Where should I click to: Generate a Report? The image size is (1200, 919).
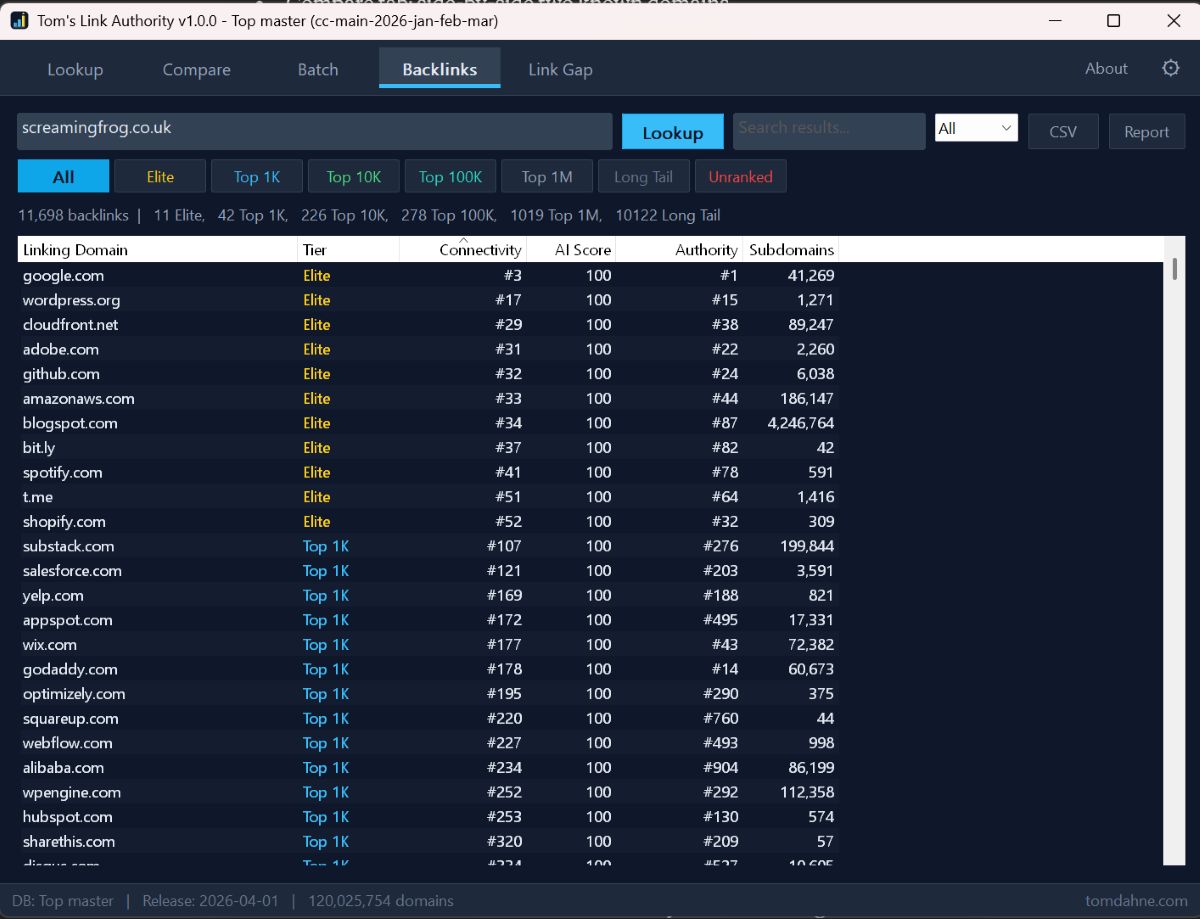(1146, 130)
